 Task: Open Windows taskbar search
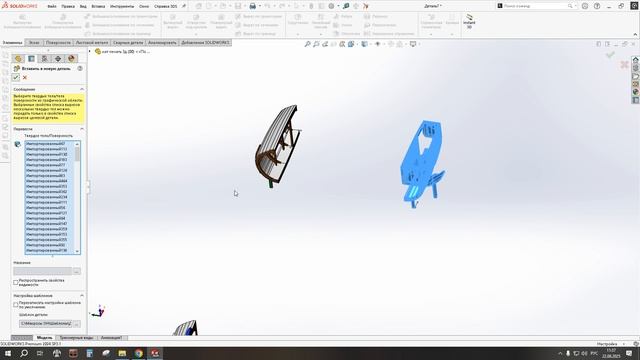24,353
